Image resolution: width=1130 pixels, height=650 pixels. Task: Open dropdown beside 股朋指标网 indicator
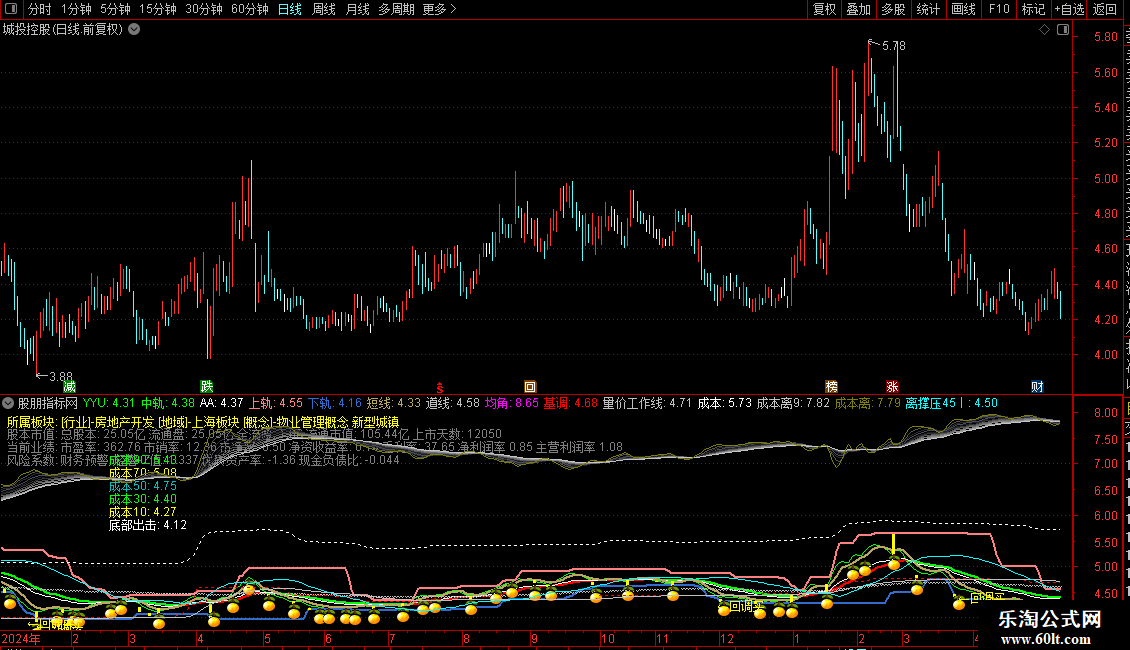click(x=8, y=404)
